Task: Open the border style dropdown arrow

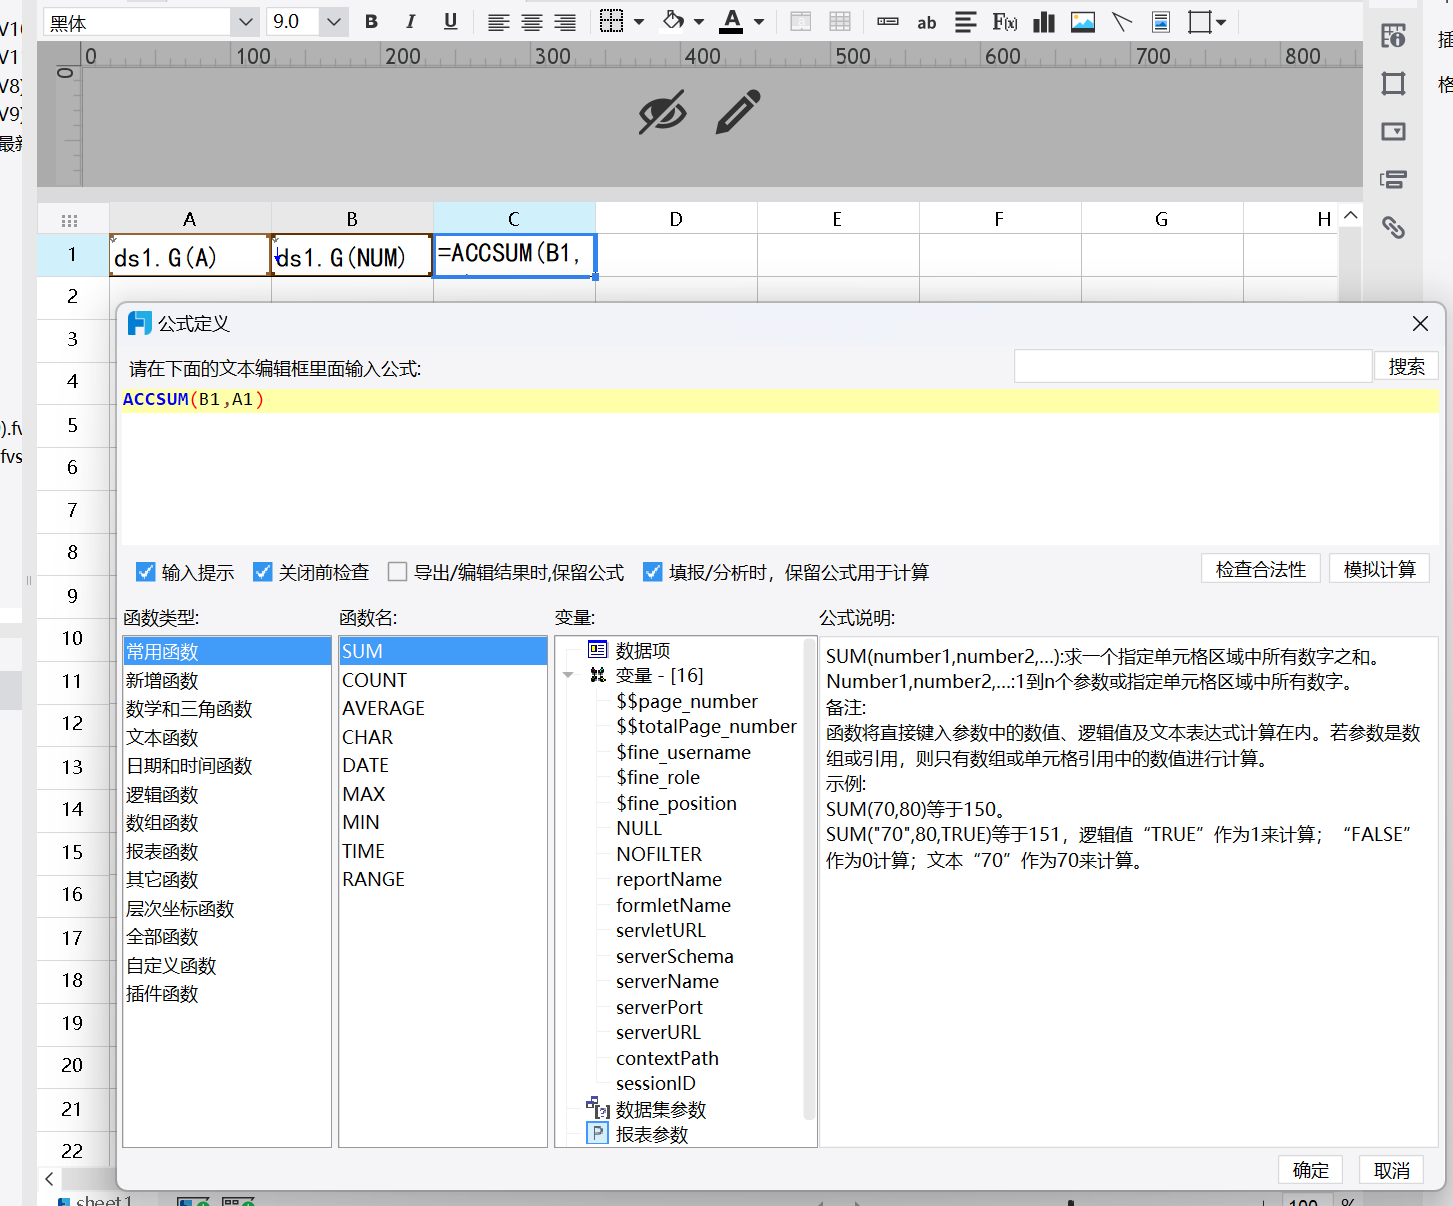Action: pyautogui.click(x=639, y=22)
